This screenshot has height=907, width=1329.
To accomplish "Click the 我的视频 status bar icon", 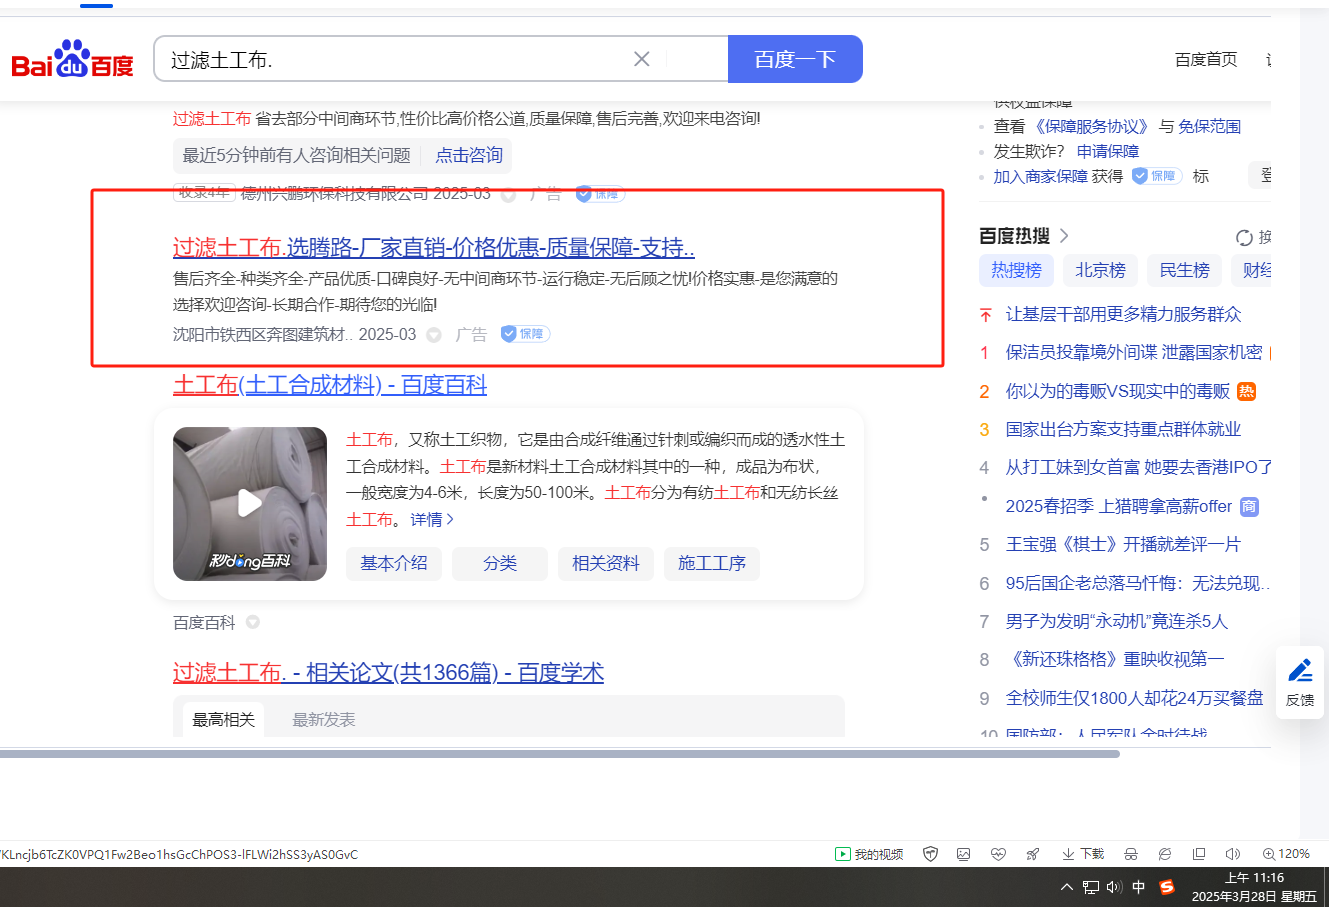I will coord(870,854).
